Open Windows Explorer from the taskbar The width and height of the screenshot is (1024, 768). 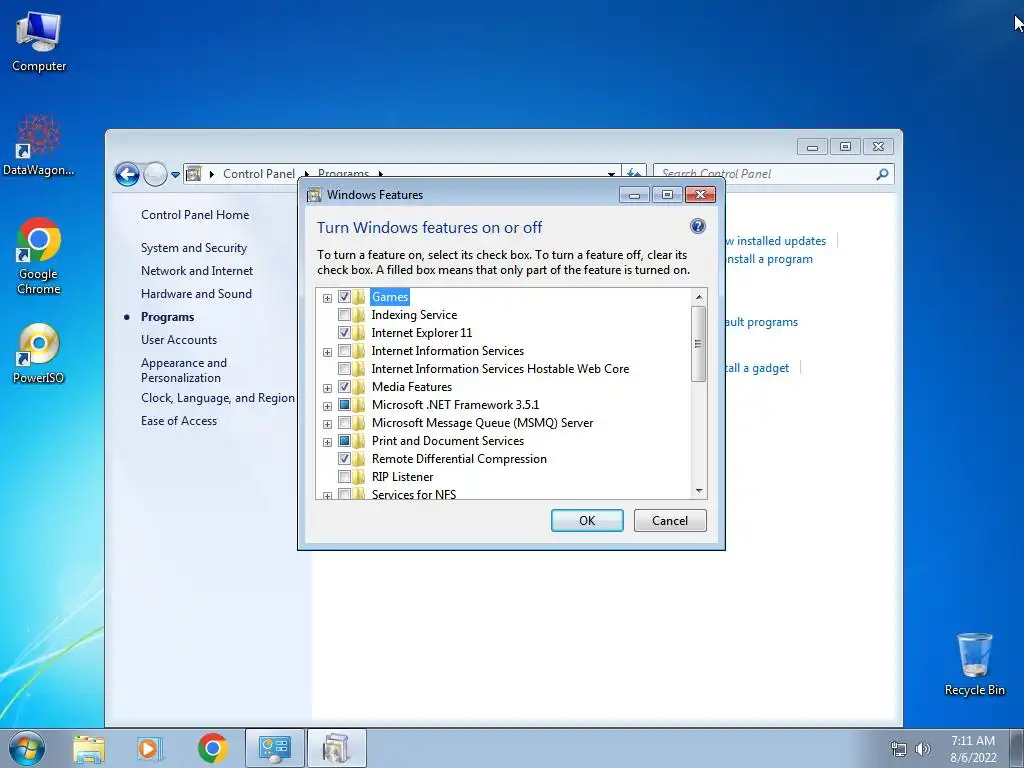tap(89, 749)
